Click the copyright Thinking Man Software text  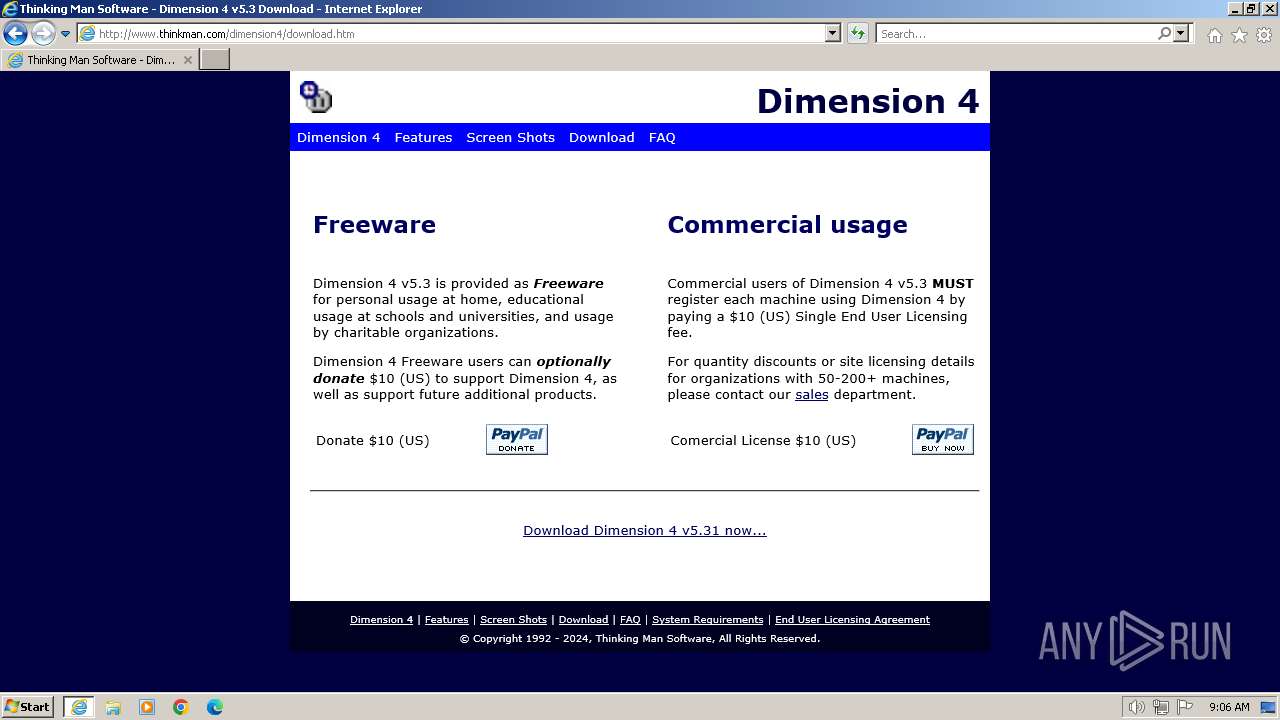click(x=640, y=638)
